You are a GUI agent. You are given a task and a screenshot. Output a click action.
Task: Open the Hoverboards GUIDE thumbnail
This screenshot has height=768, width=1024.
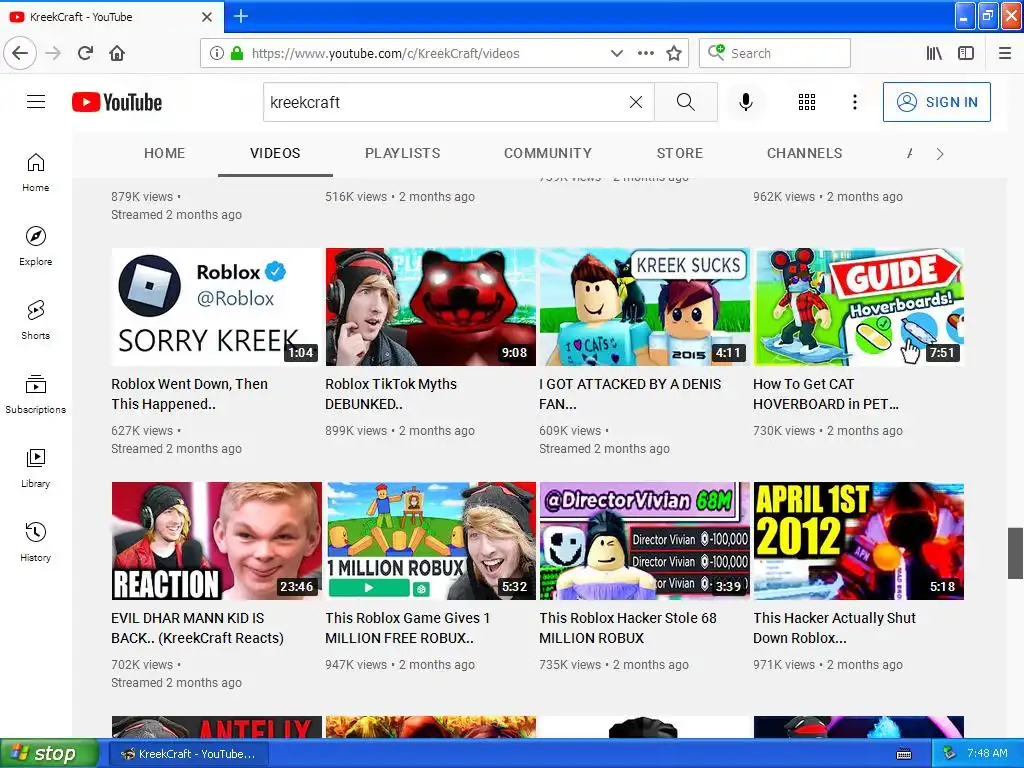click(858, 306)
